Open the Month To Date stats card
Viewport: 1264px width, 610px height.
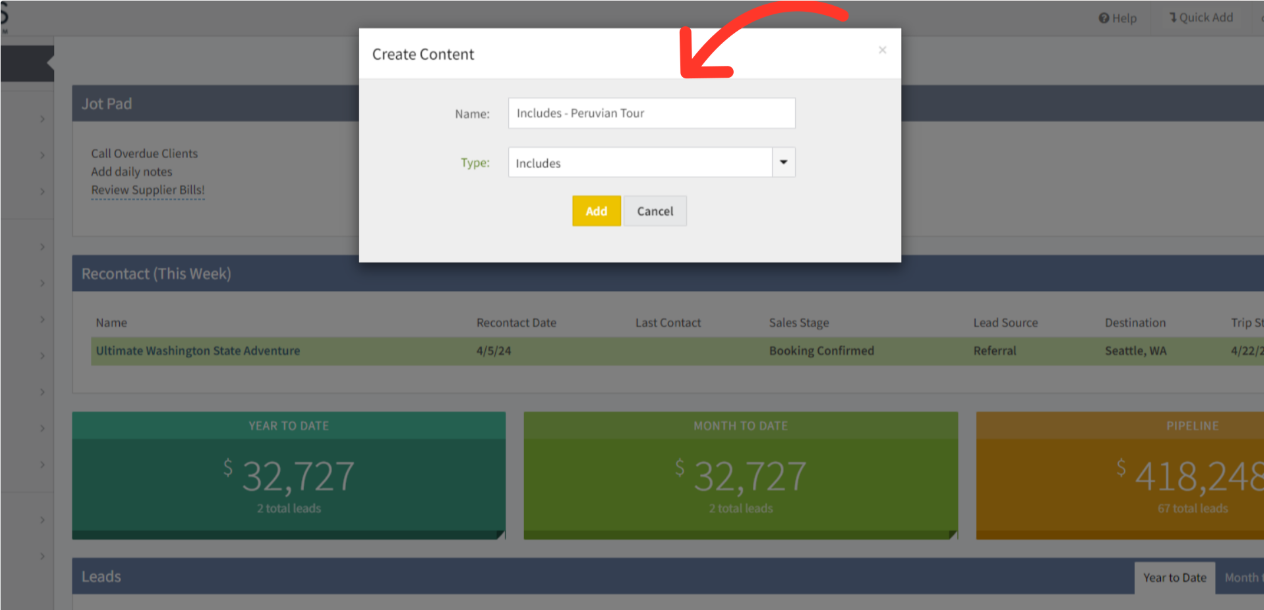pos(740,476)
